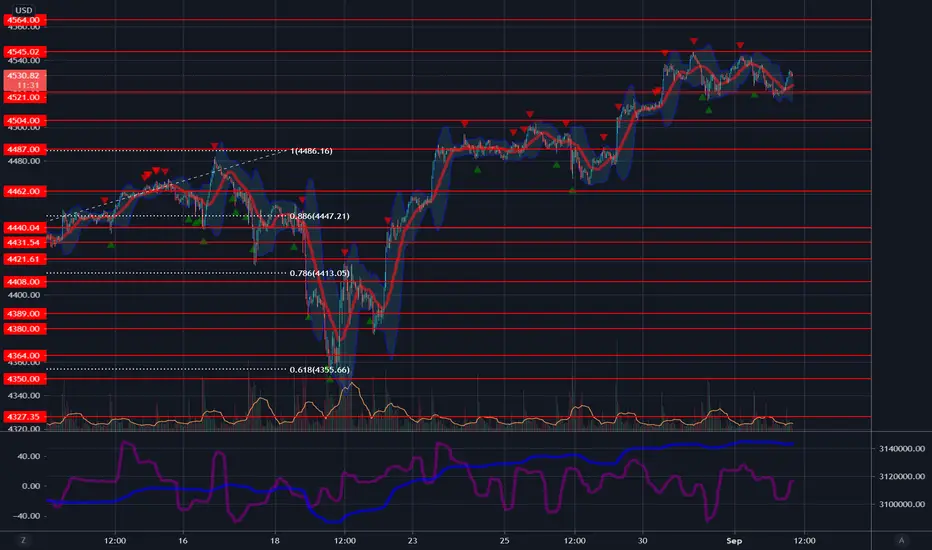
Task: Click the 18 date on the time axis
Action: tap(275, 541)
